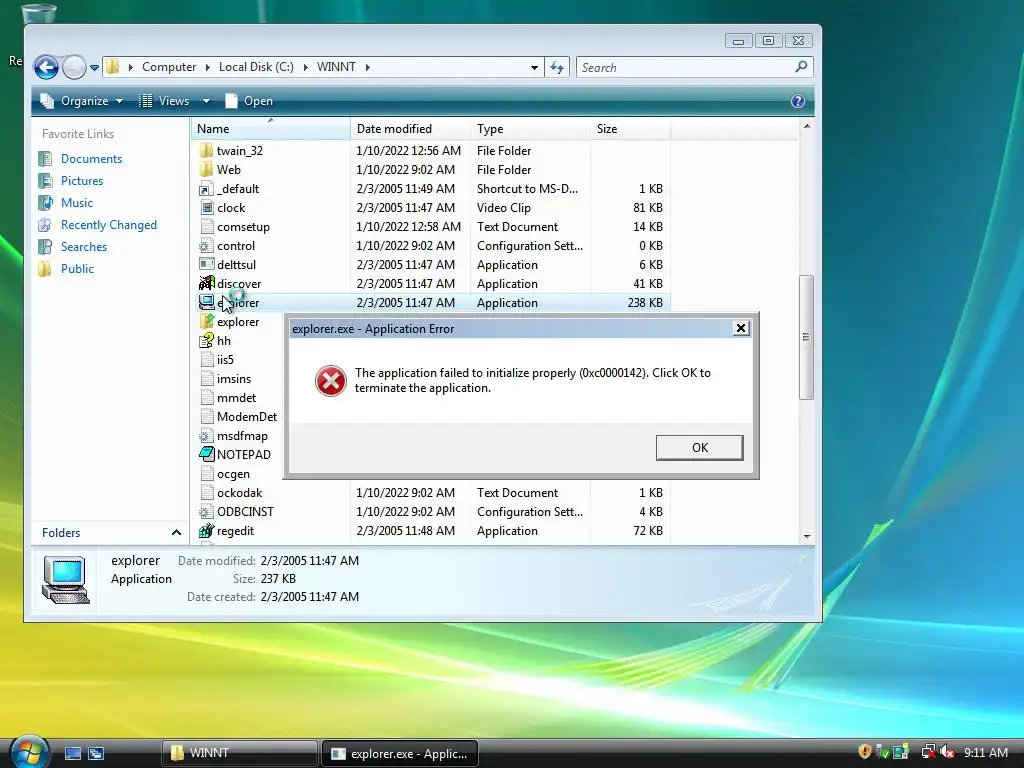Refresh the WINNT folder view
This screenshot has width=1024, height=768.
(557, 67)
